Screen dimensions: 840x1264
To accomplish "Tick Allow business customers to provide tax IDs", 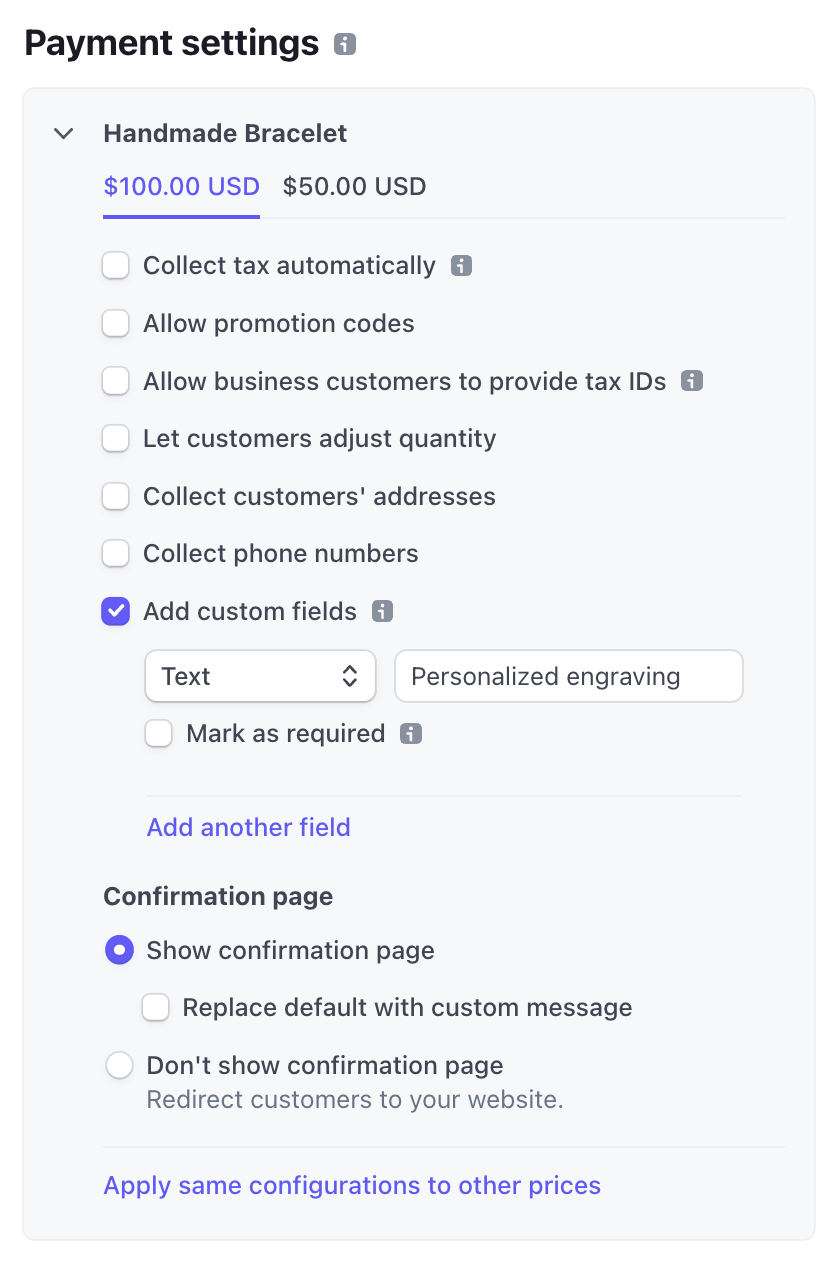I will tap(116, 381).
